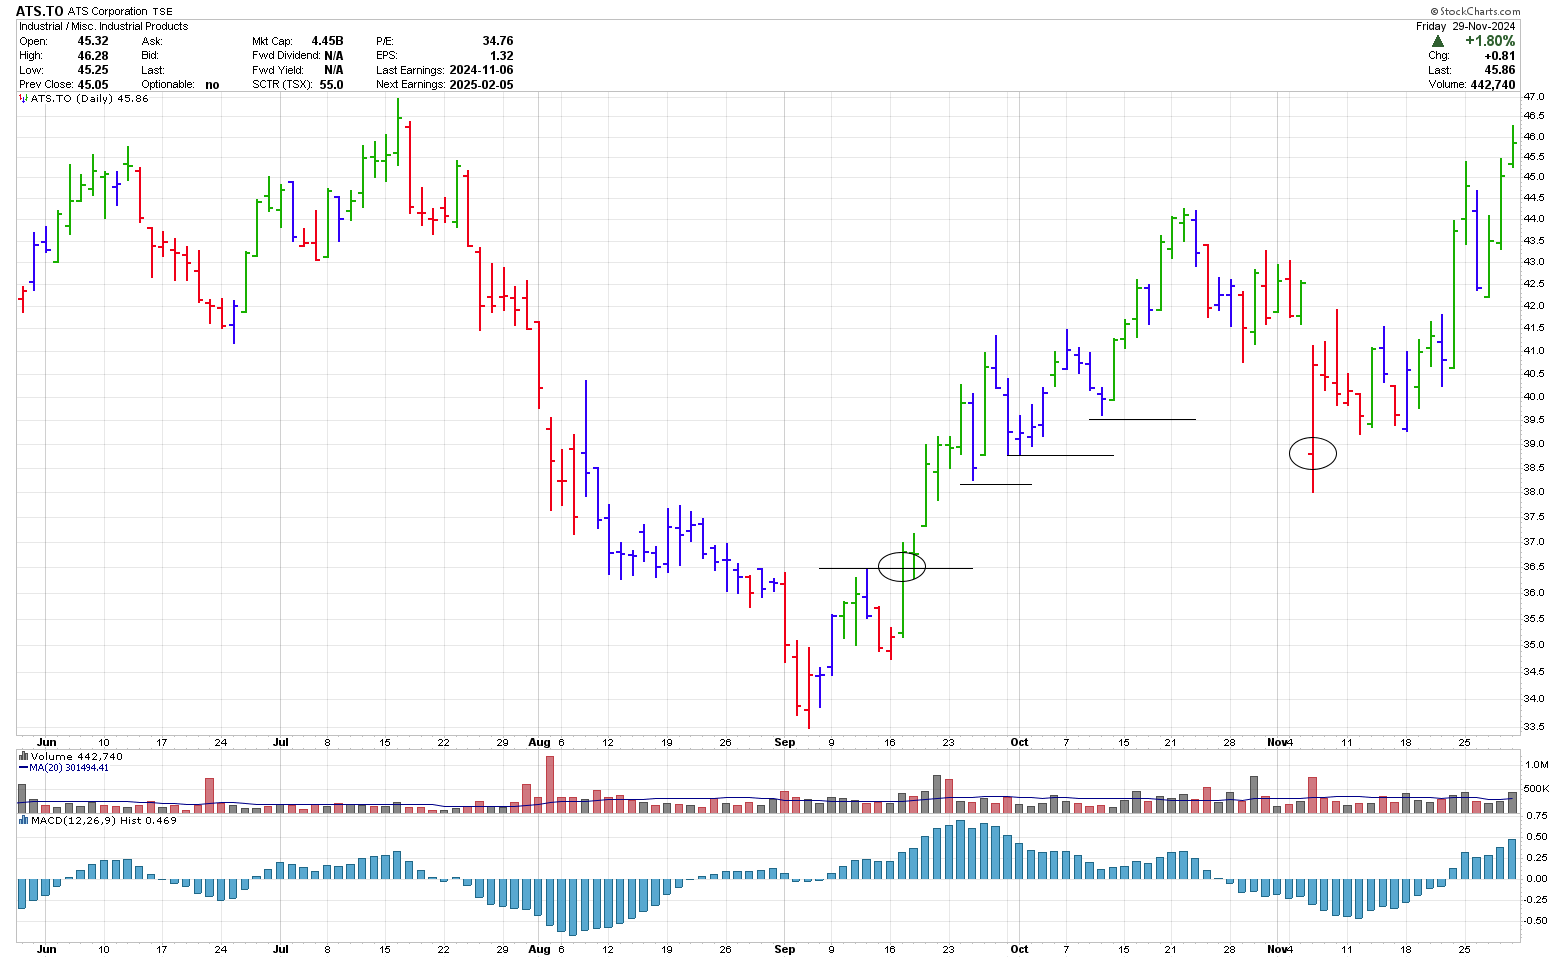1565x958 pixels.
Task: Click the Sep label on the price chart date axis
Action: coord(785,742)
